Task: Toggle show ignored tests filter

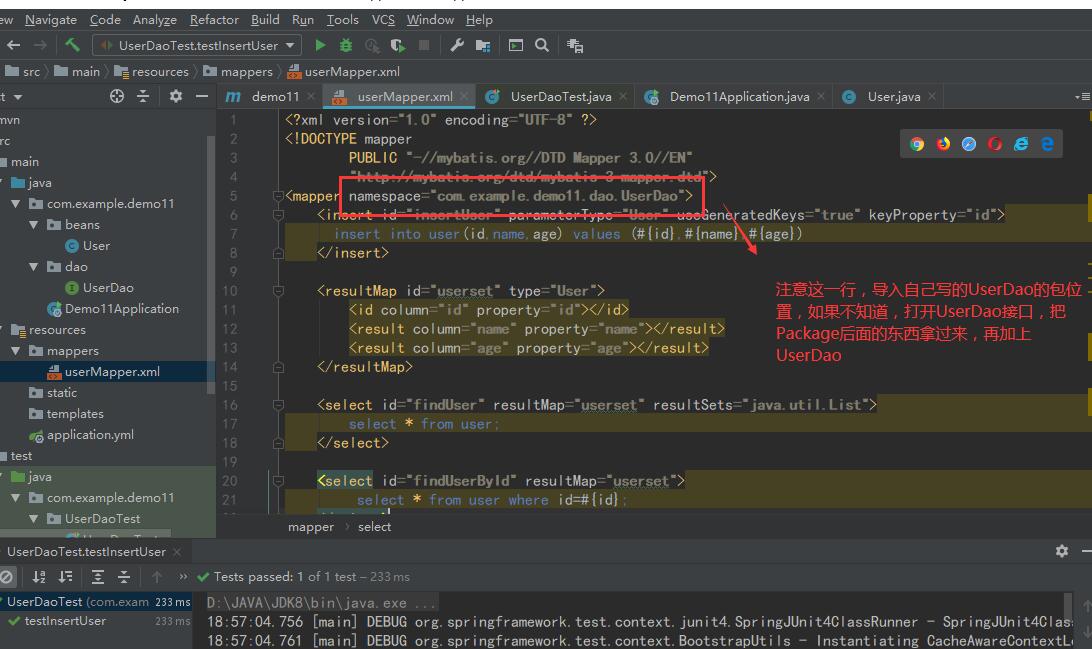Action: tap(8, 576)
